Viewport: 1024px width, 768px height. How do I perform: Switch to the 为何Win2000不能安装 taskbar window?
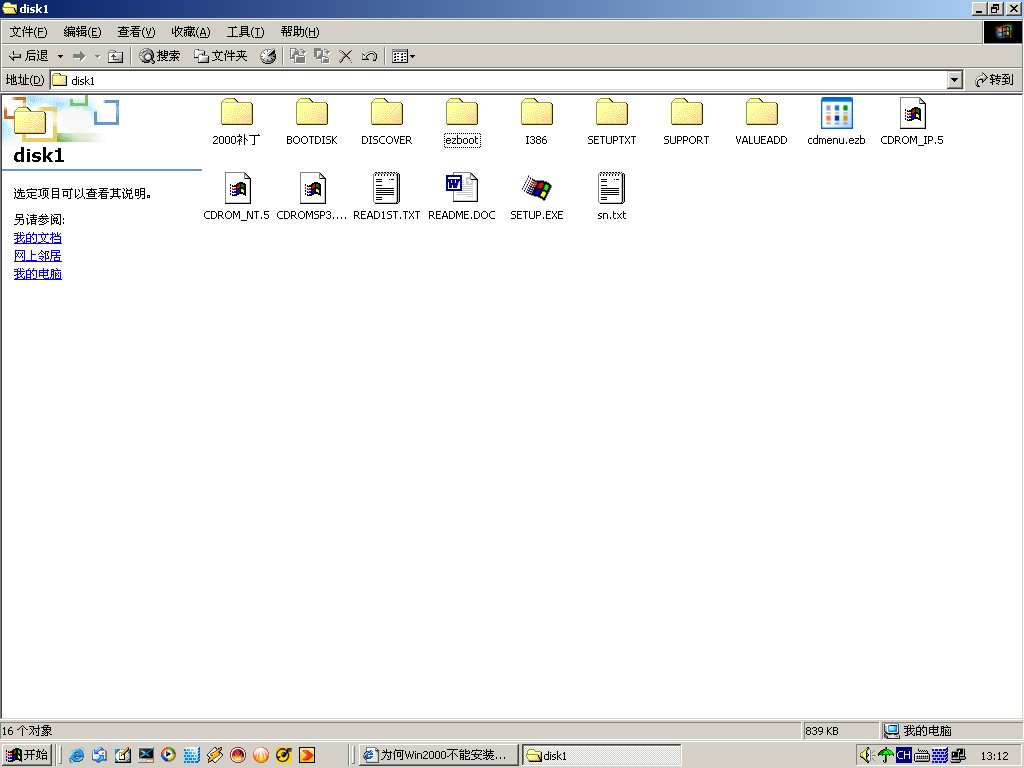pos(438,755)
